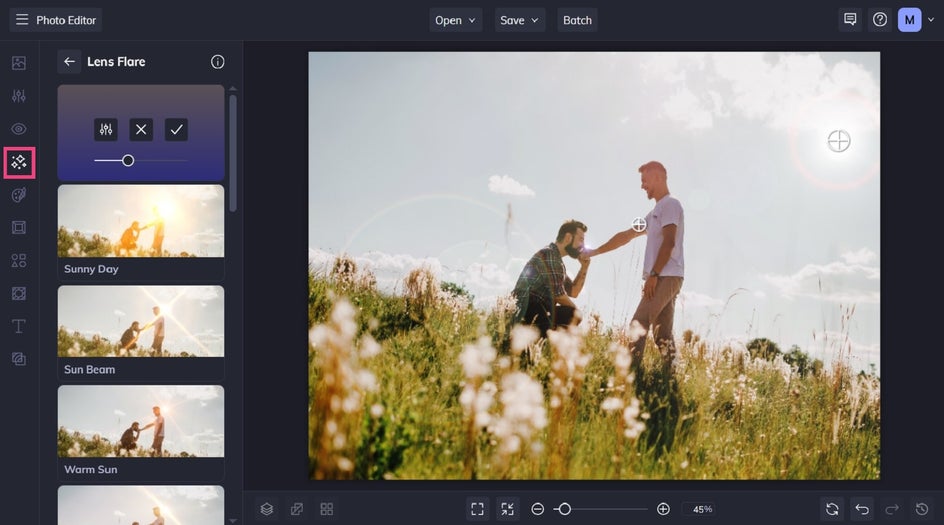Select the Text tool
Screen dimensions: 944x525
pos(19,326)
